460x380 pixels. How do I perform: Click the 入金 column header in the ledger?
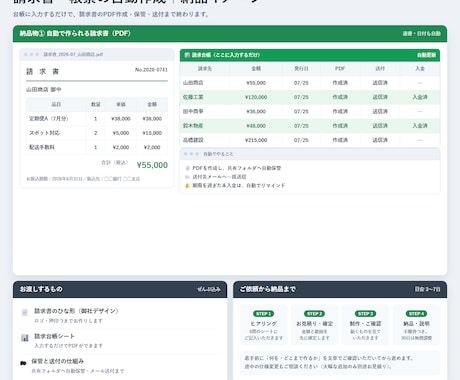[420, 68]
